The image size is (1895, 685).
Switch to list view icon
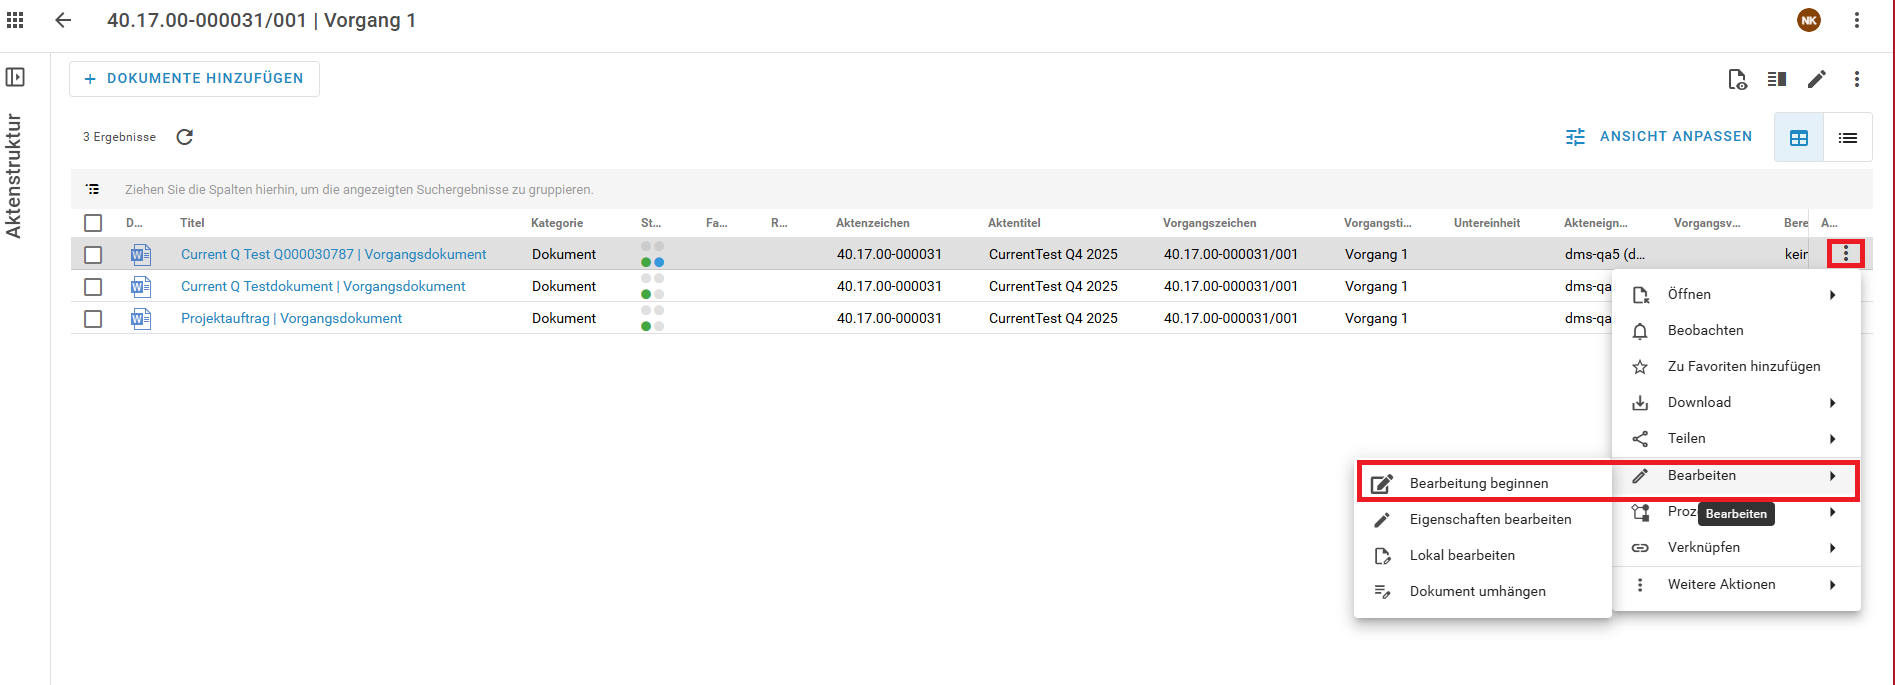point(1847,138)
